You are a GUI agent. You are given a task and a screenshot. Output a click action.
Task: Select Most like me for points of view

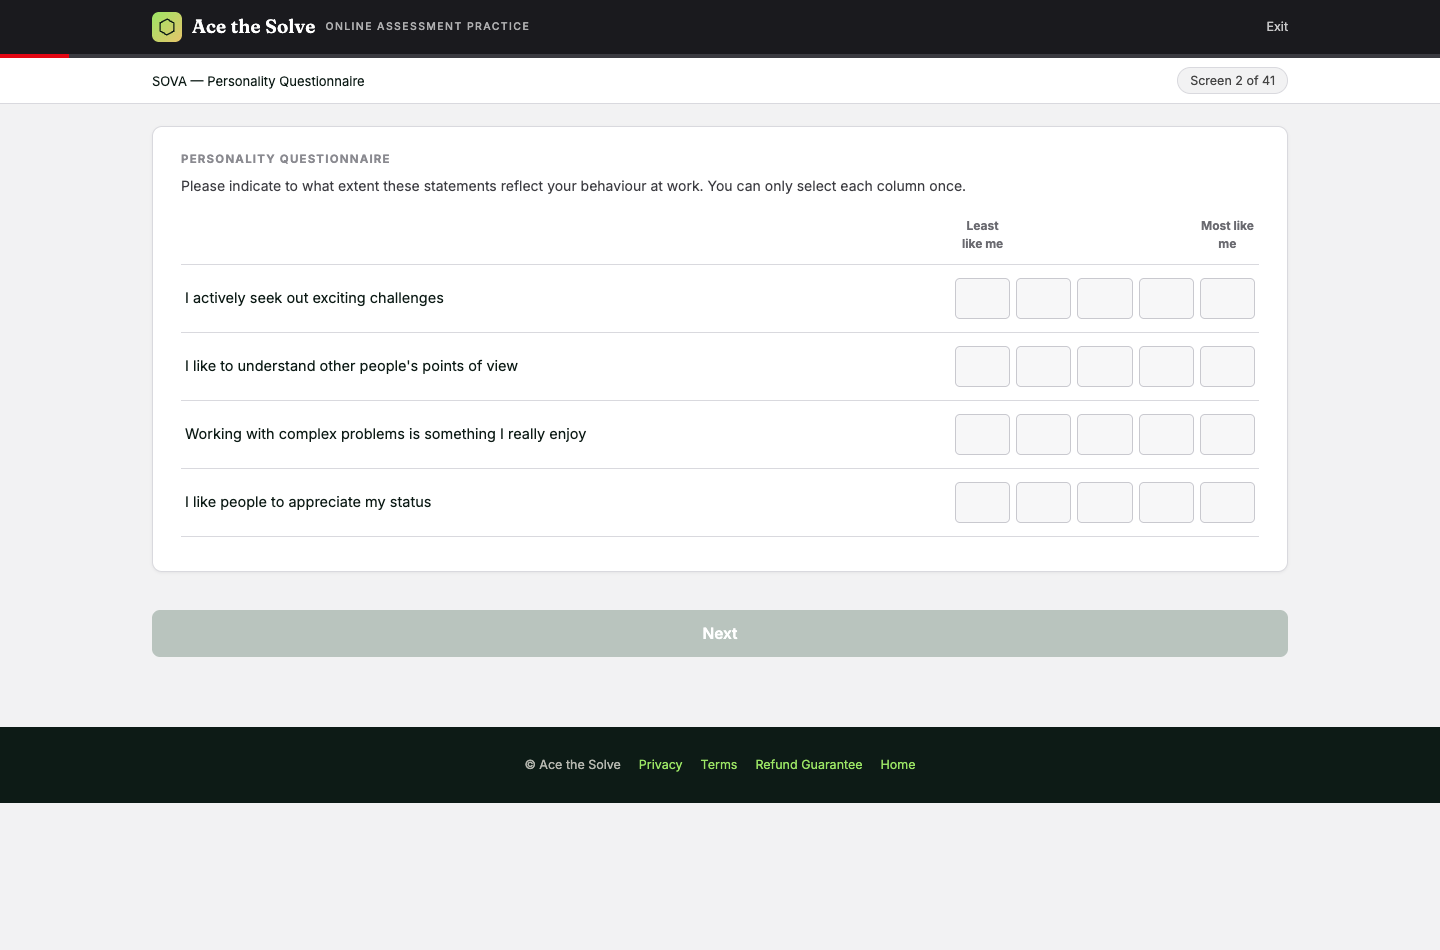tap(1227, 366)
